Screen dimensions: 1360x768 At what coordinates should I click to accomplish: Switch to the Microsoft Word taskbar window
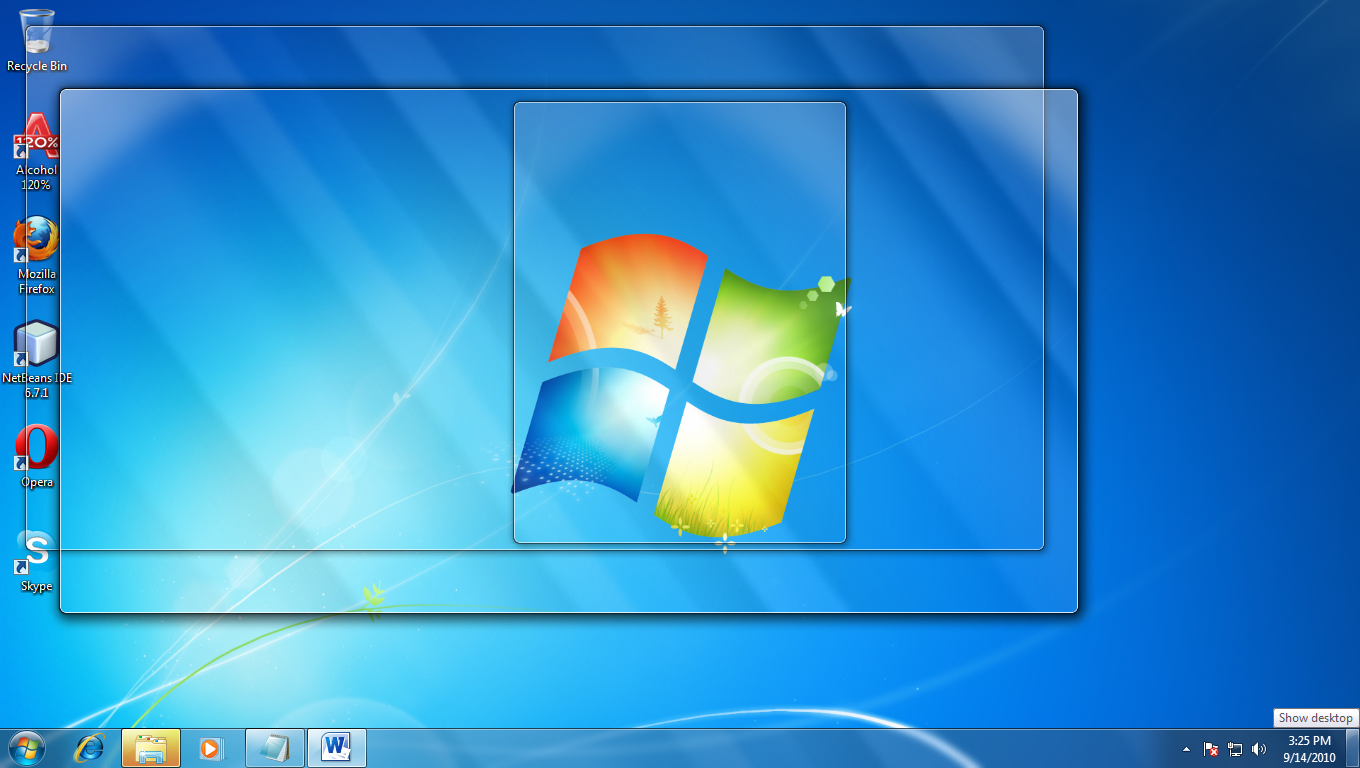coord(337,748)
